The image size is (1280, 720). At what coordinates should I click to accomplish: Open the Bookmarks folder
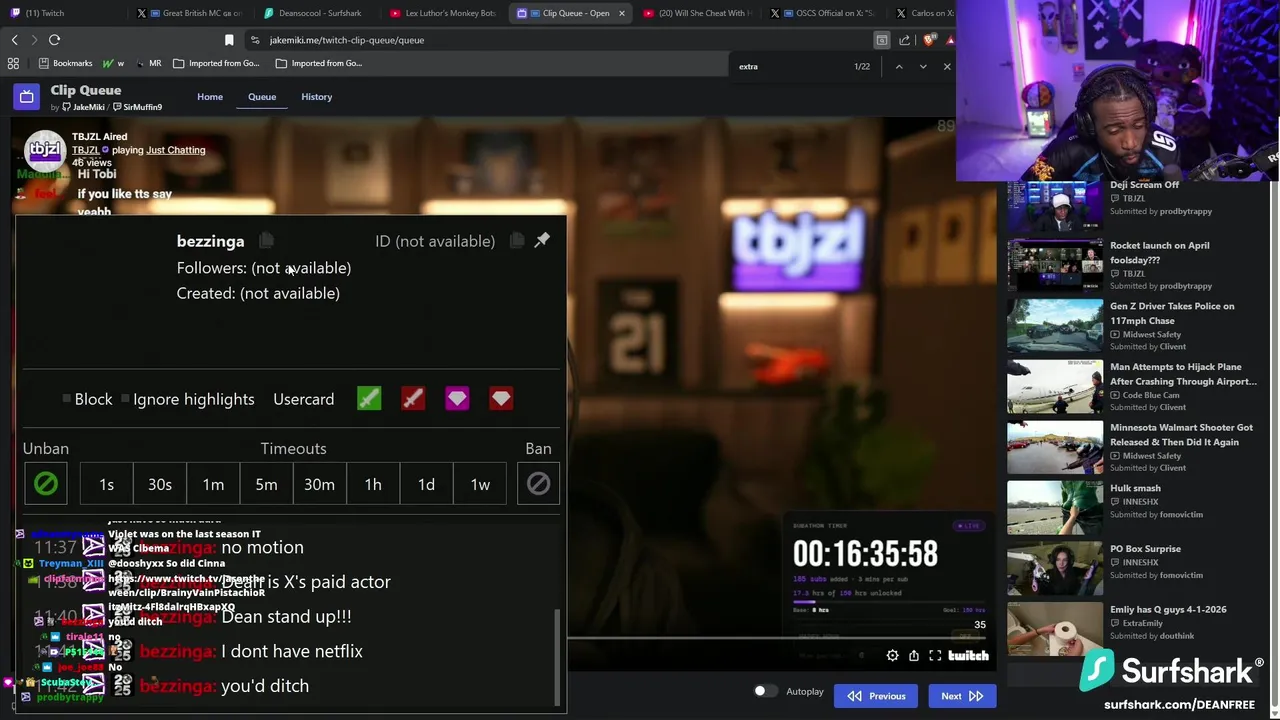point(65,63)
